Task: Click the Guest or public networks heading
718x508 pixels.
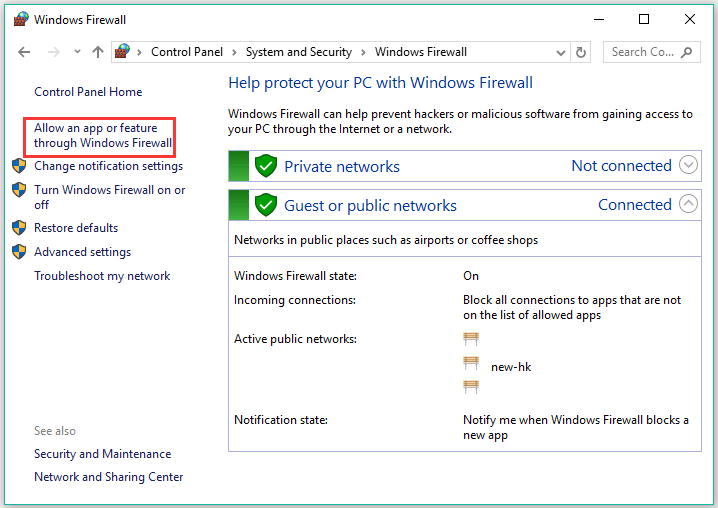Action: (x=370, y=206)
